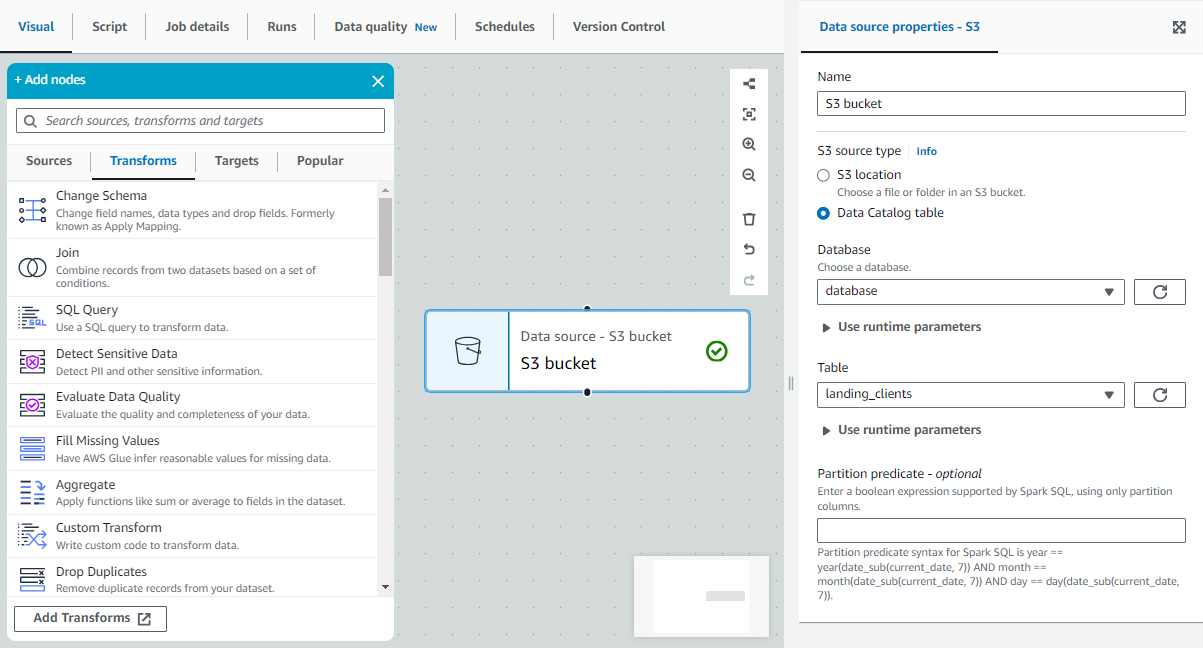Click the transforms list scrollbar thumb

[385, 235]
